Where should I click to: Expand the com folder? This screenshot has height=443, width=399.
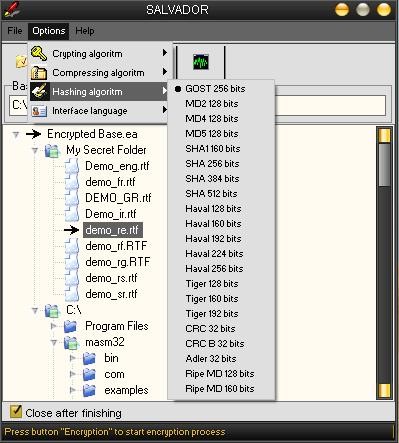[73, 374]
